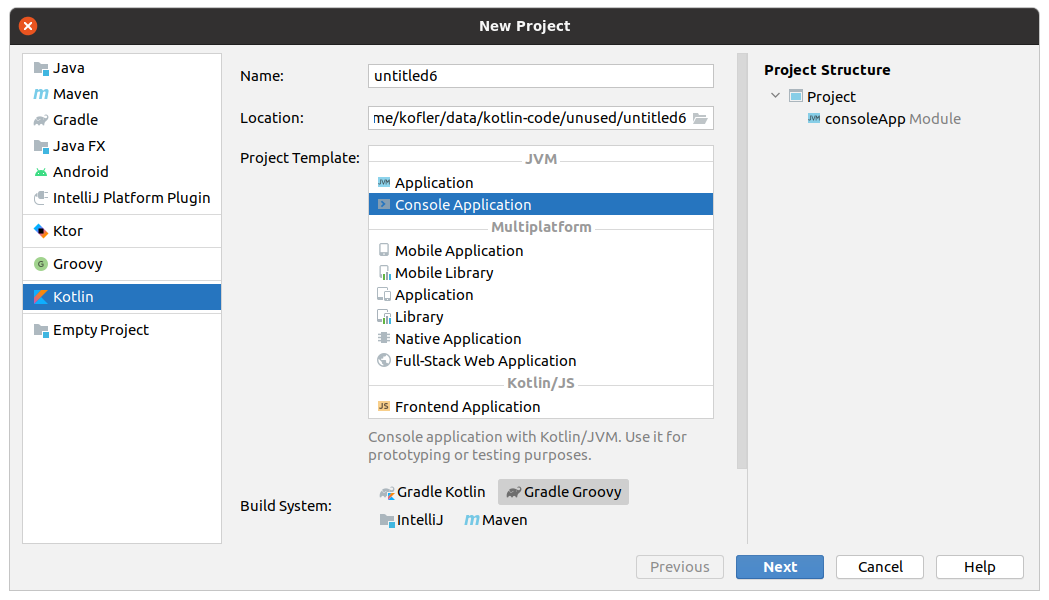This screenshot has height=600, width=1049.
Task: Click the Android robot icon
Action: tap(41, 172)
